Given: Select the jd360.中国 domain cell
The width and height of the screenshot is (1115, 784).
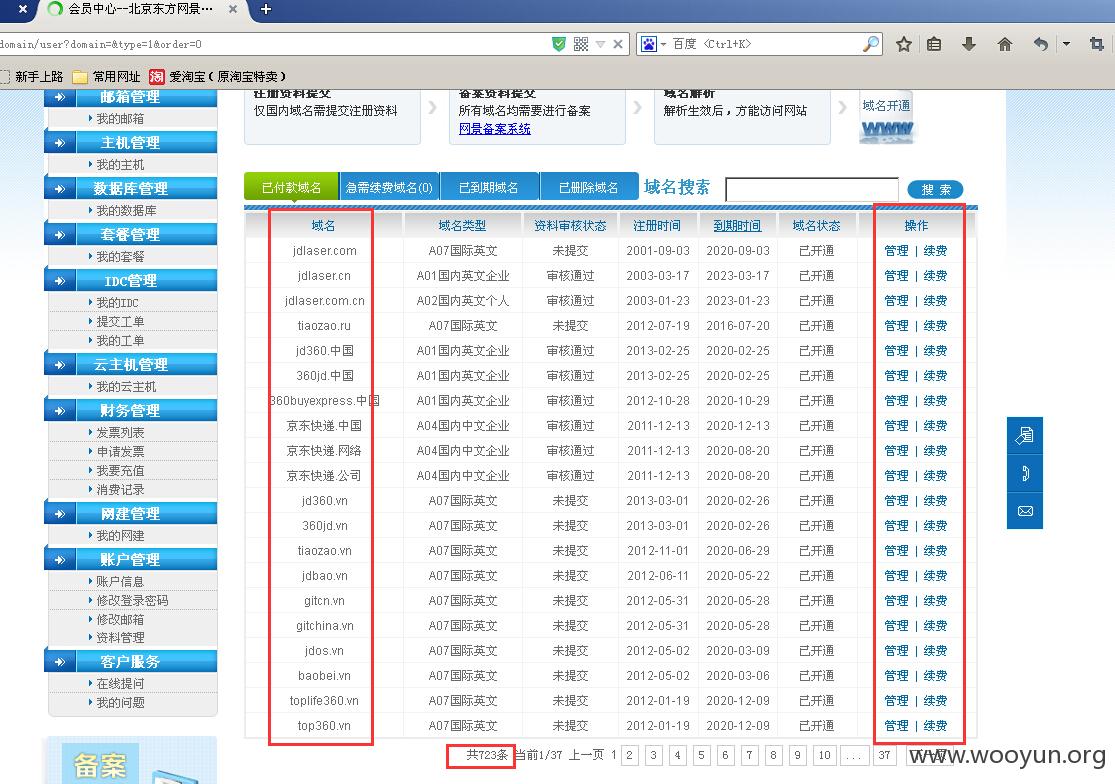Looking at the screenshot, I should point(324,351).
